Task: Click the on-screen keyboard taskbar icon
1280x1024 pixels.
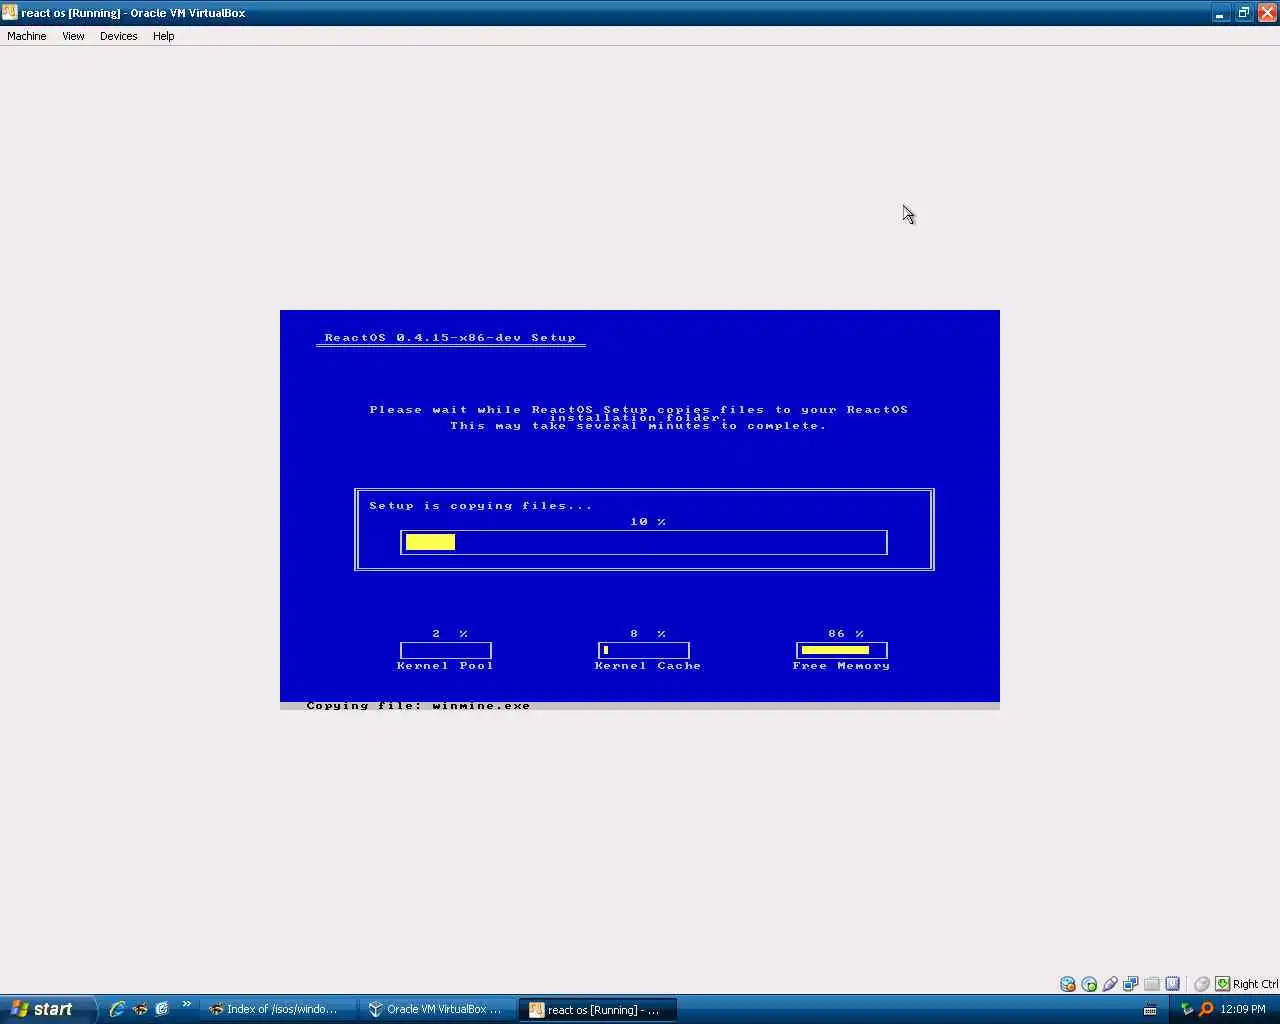Action: [1150, 1009]
